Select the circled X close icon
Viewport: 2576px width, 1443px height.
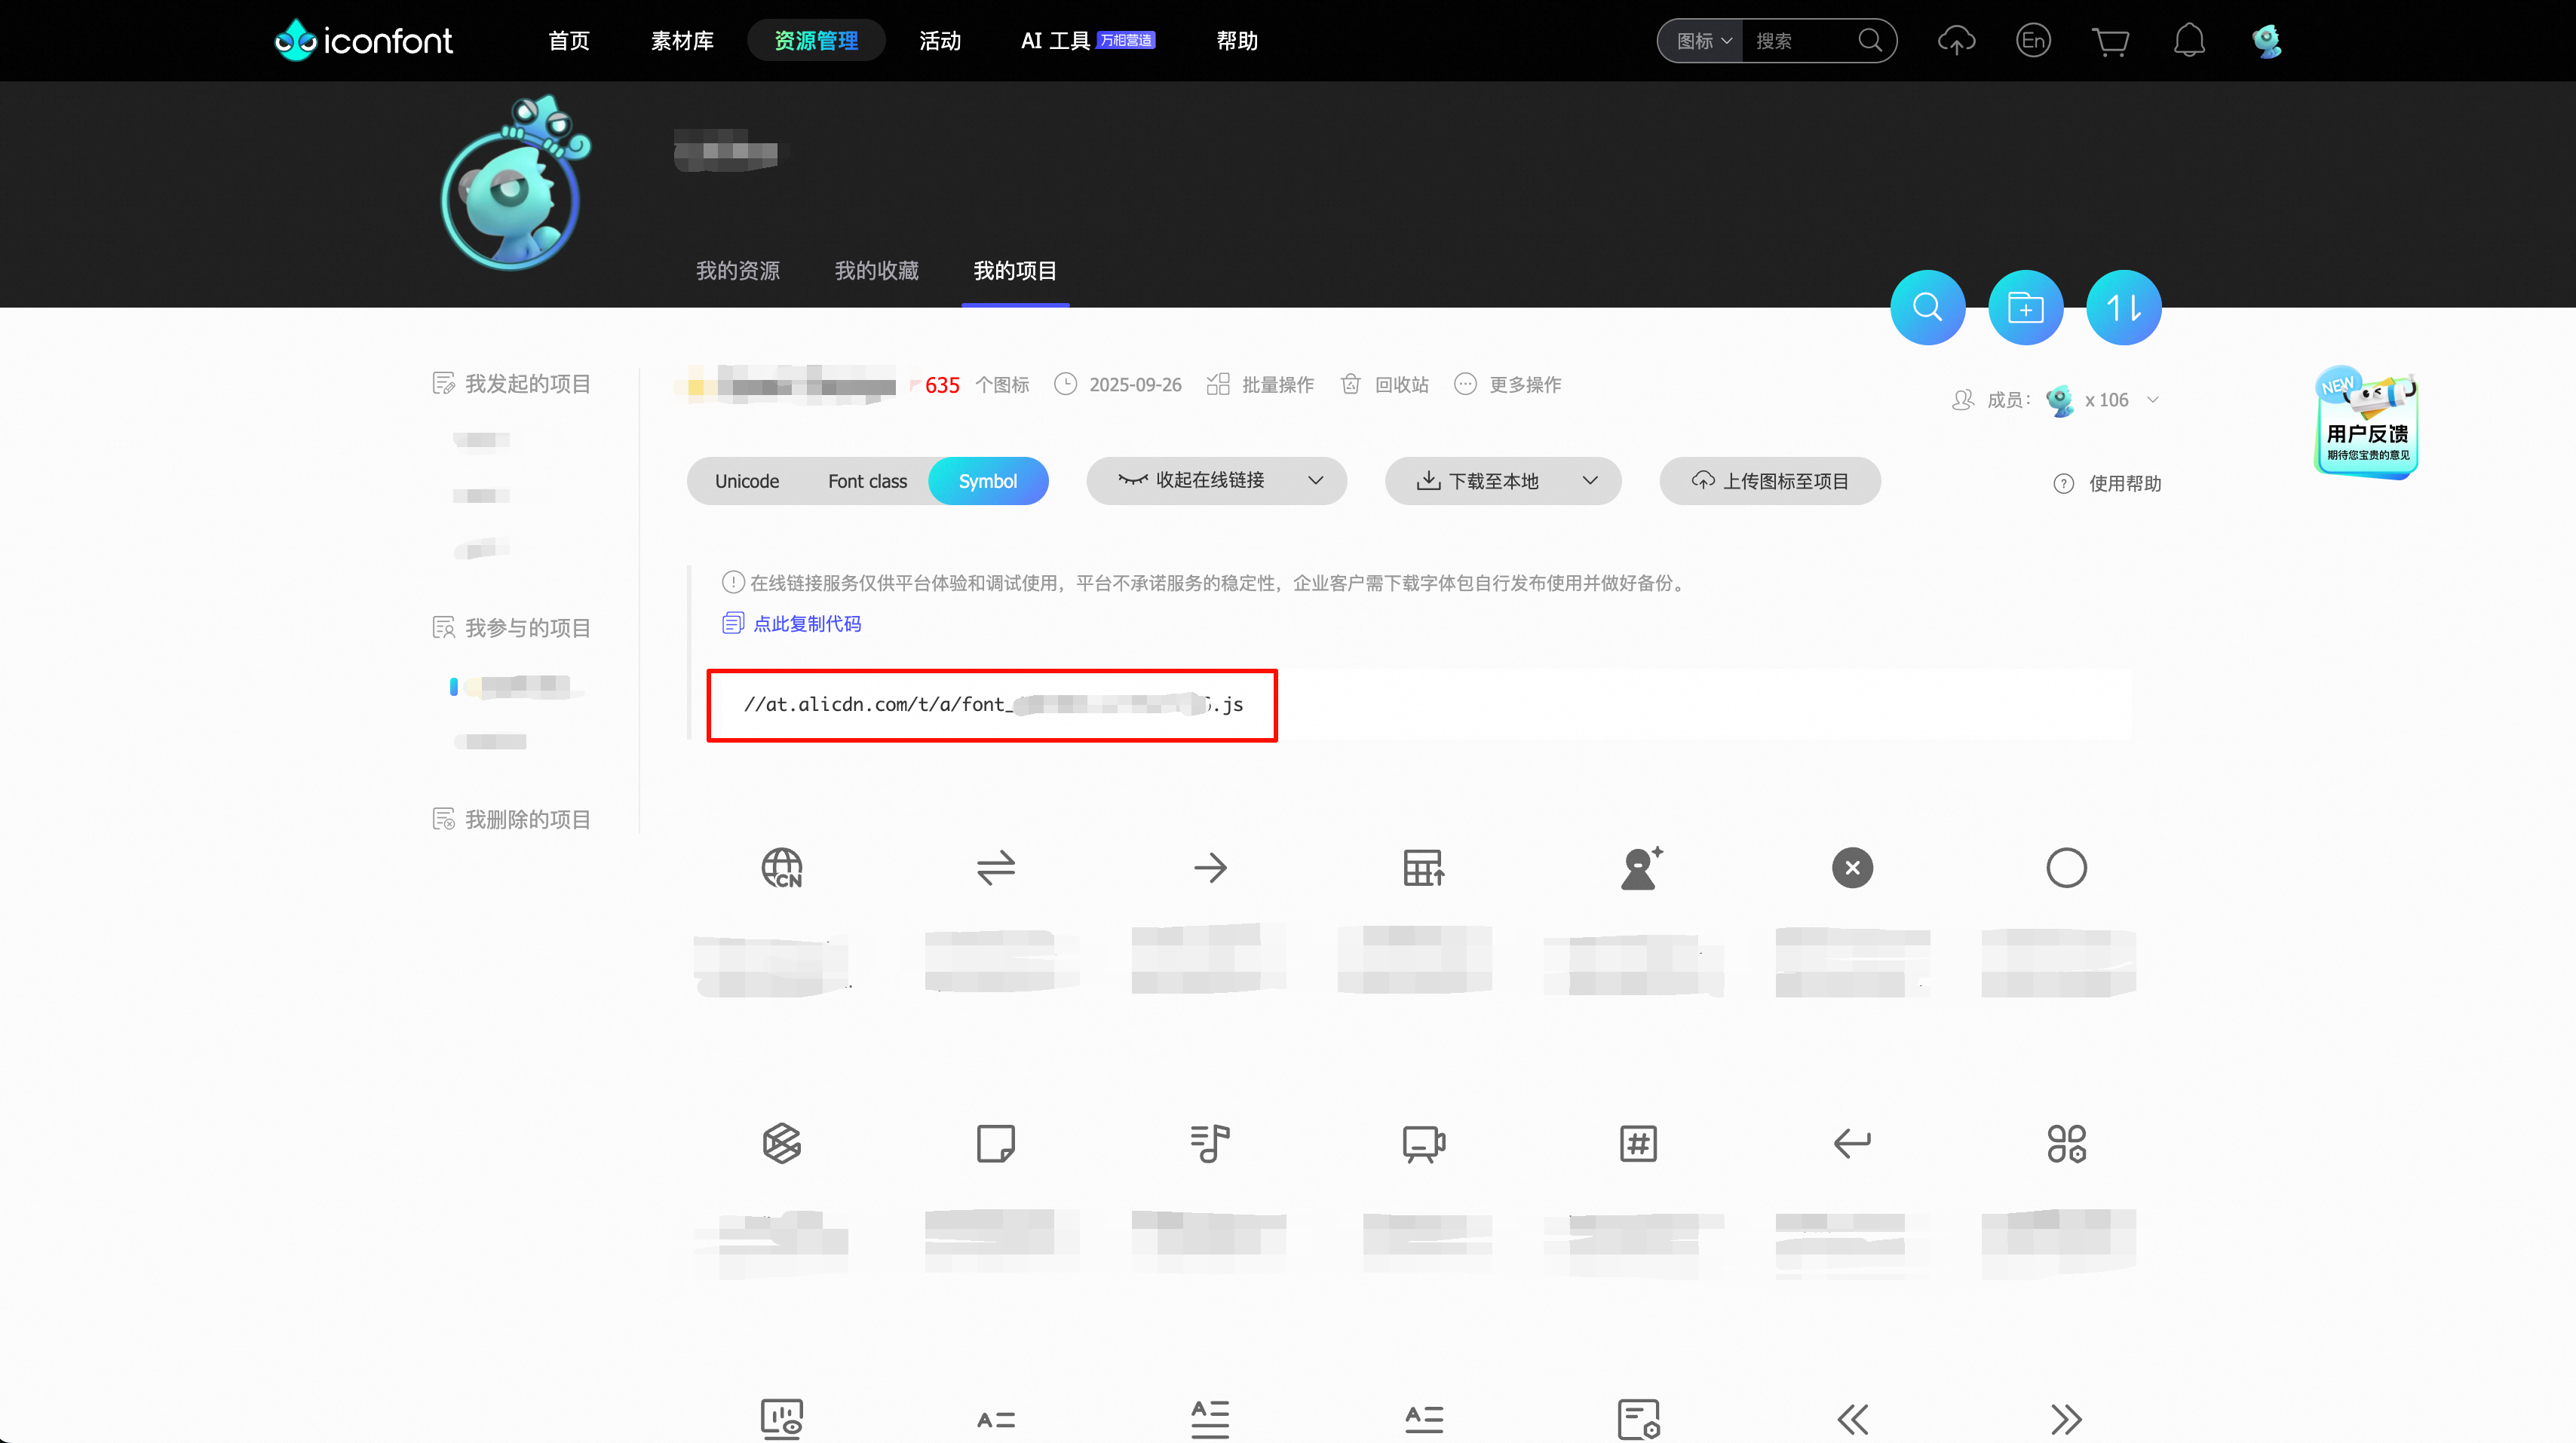coord(1852,867)
